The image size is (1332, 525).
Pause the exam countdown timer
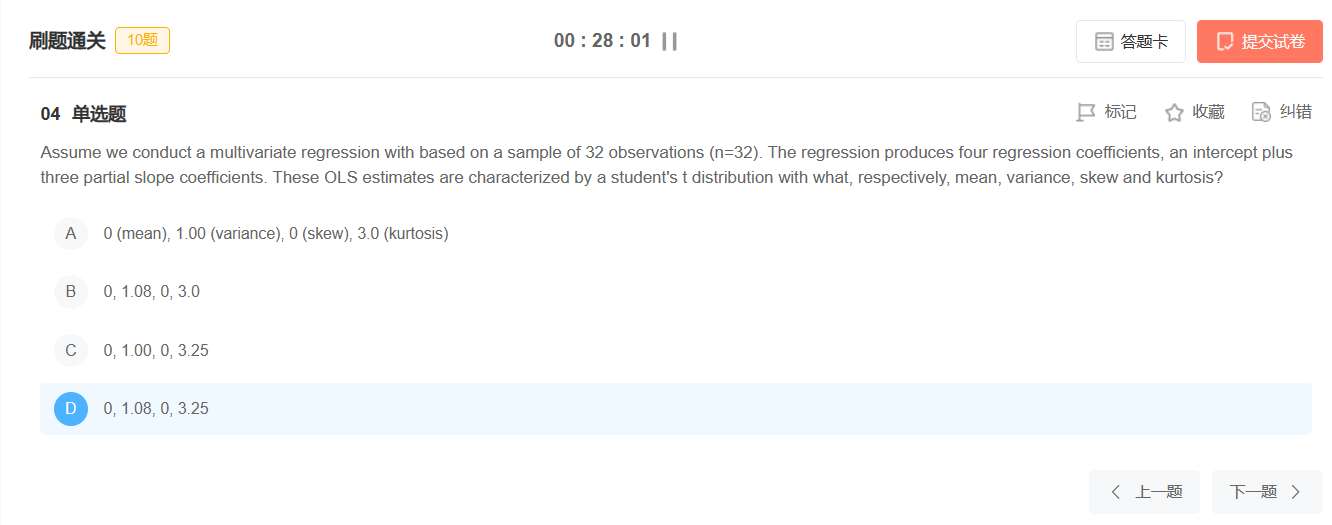(x=669, y=41)
